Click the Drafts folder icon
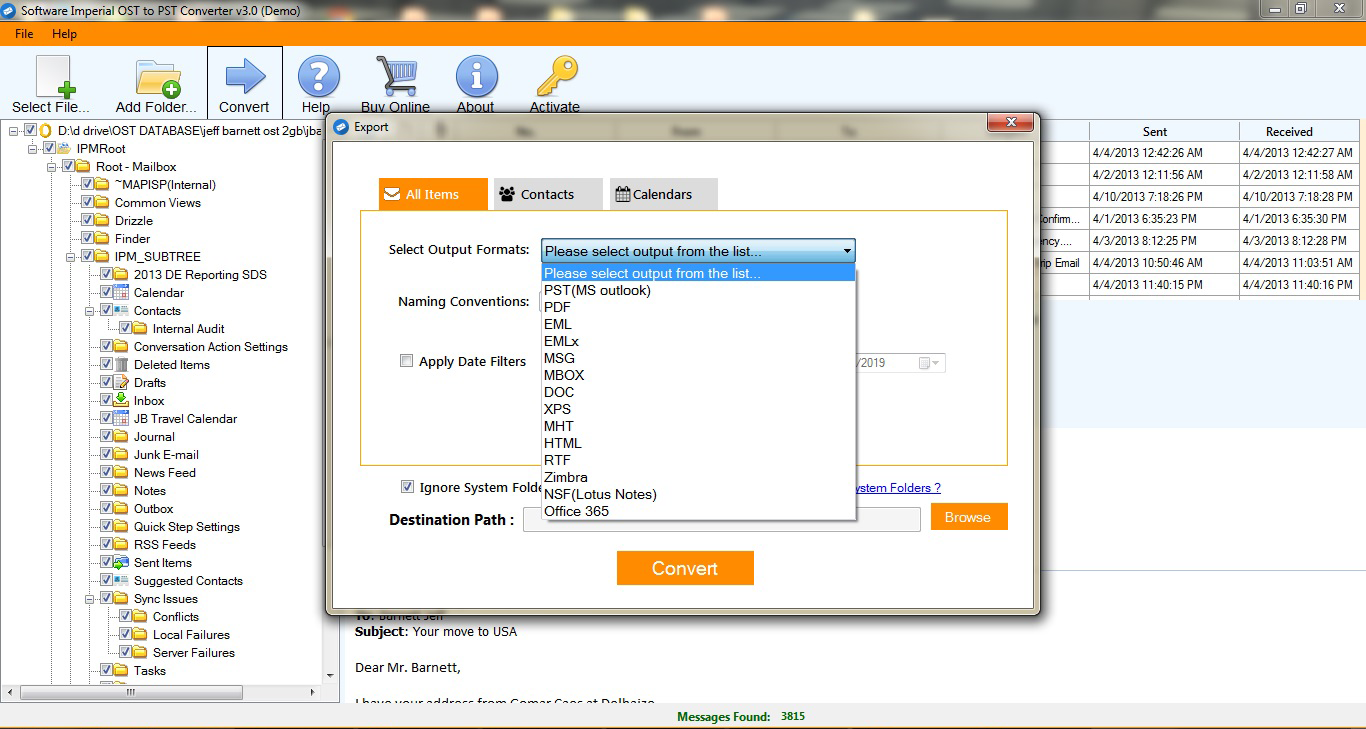Viewport: 1366px width, 729px height. click(119, 382)
